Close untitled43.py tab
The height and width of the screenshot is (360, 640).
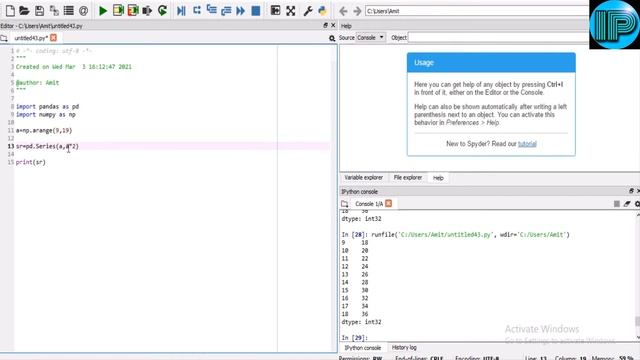tap(53, 38)
